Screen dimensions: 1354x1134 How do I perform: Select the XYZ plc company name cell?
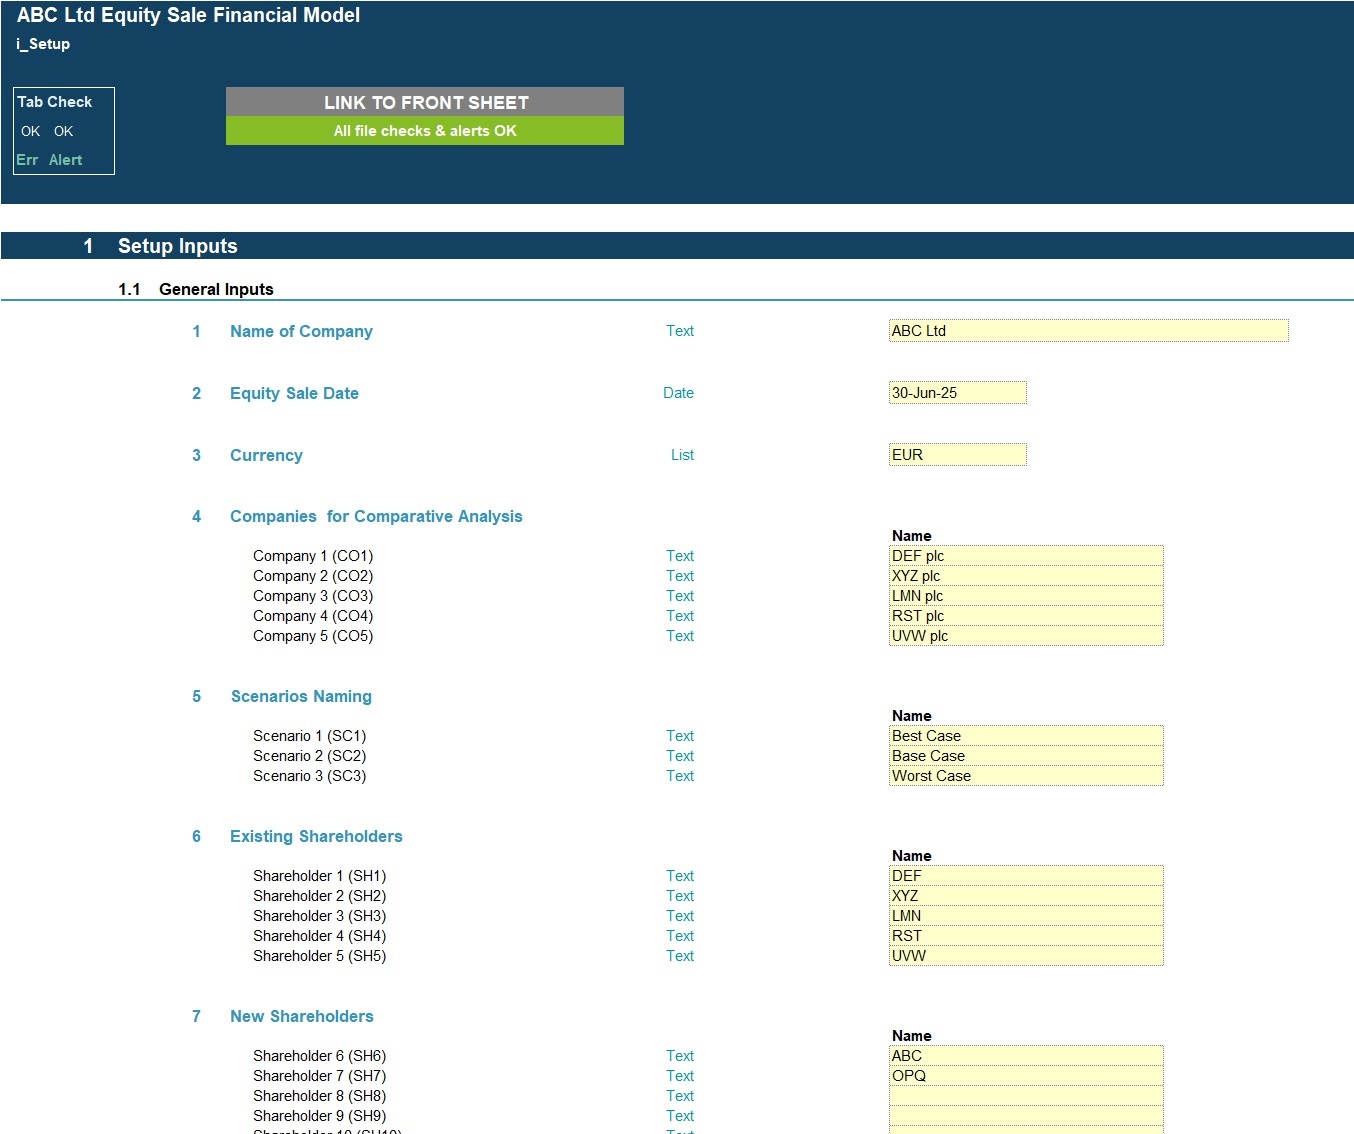[x=1025, y=575]
